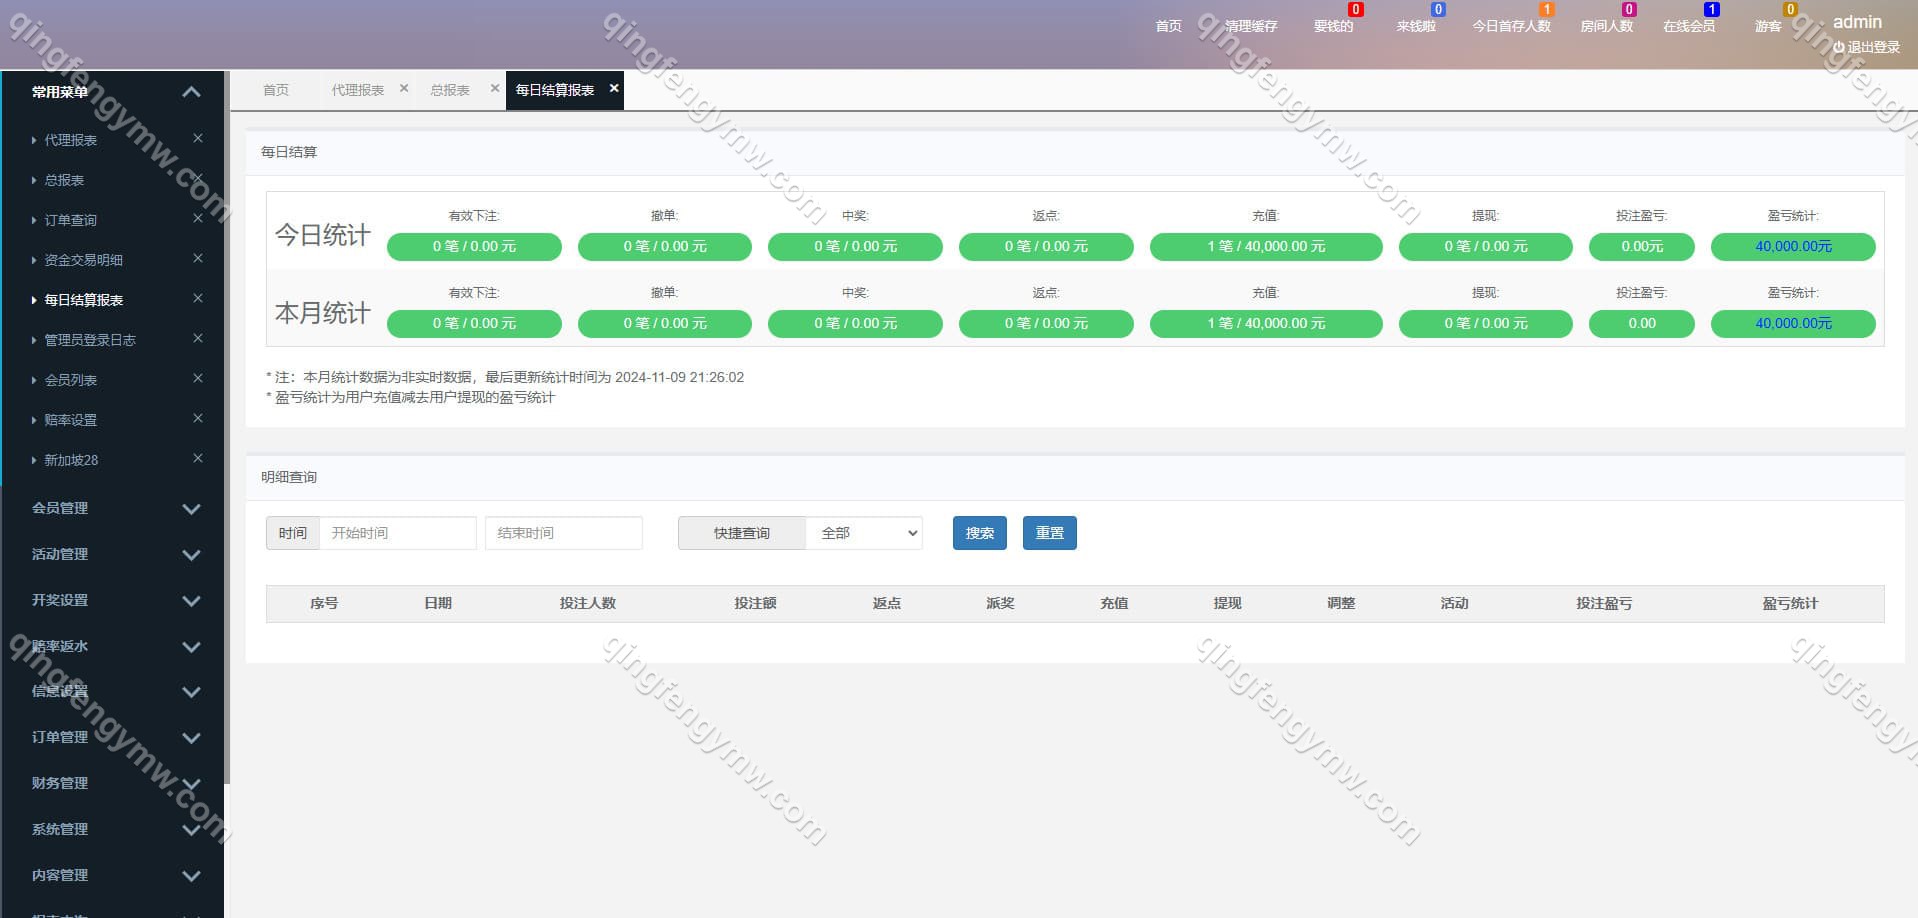Switch to the 代理报表 tab
Viewport: 1918px width, 918px height.
click(x=357, y=90)
